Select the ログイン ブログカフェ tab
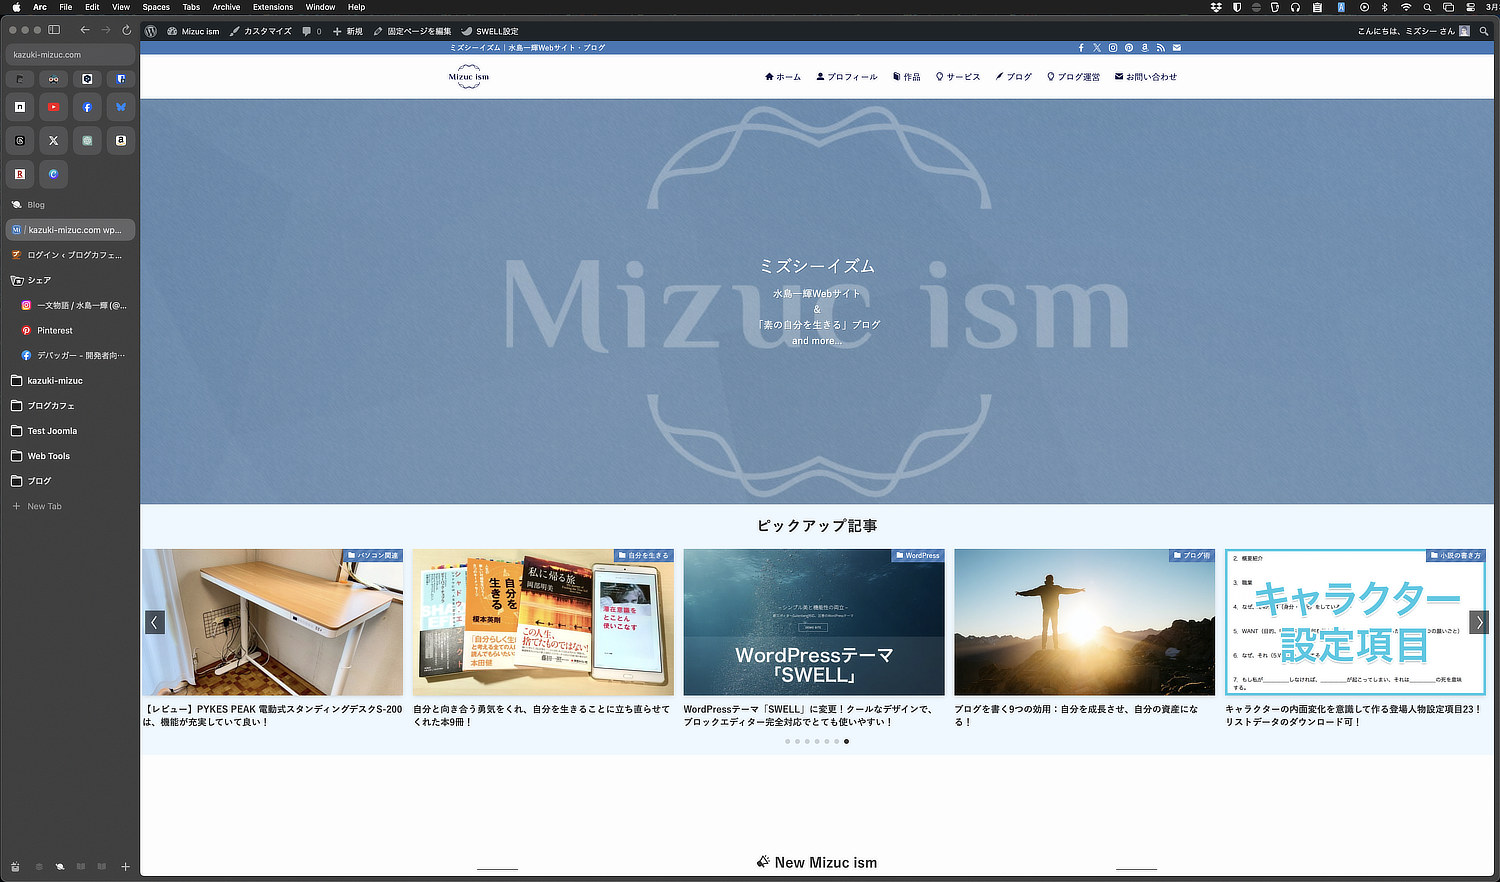This screenshot has height=882, width=1500. click(x=70, y=255)
